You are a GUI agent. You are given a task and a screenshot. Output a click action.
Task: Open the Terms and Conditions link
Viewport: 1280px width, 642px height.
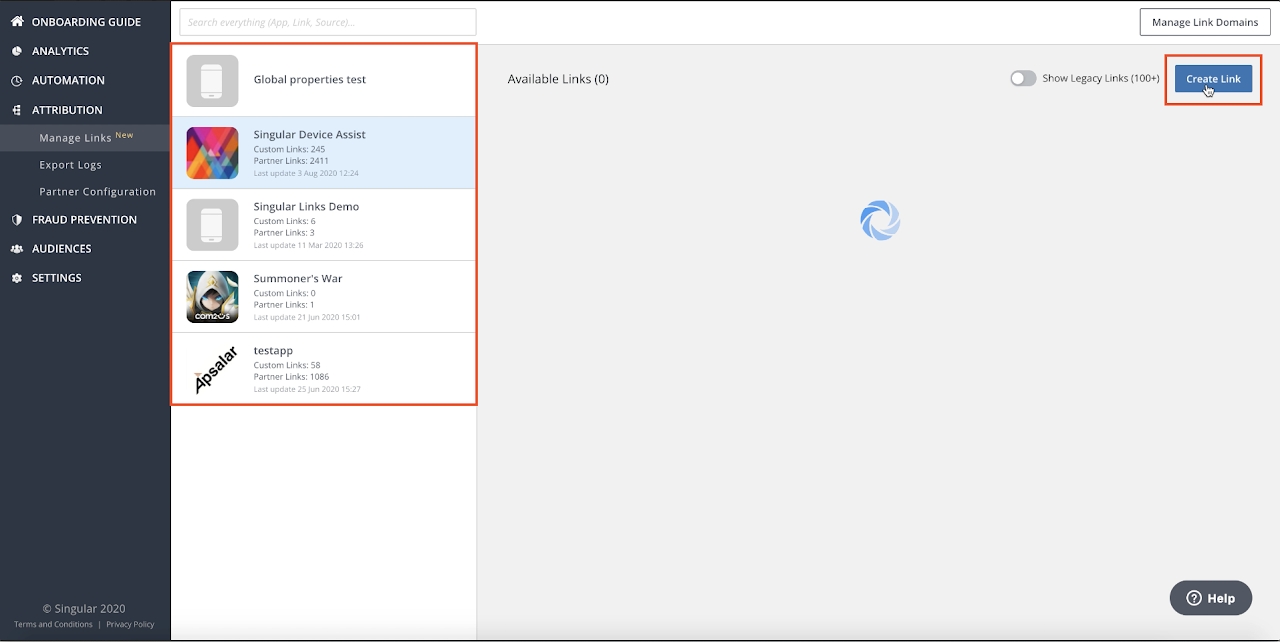(53, 625)
